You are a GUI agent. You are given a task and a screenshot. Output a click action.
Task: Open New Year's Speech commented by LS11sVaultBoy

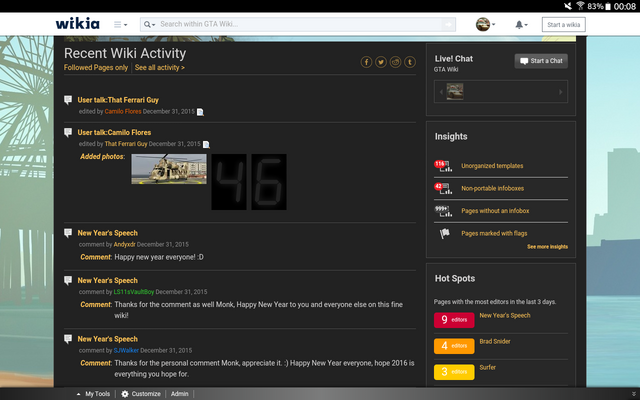pyautogui.click(x=108, y=280)
